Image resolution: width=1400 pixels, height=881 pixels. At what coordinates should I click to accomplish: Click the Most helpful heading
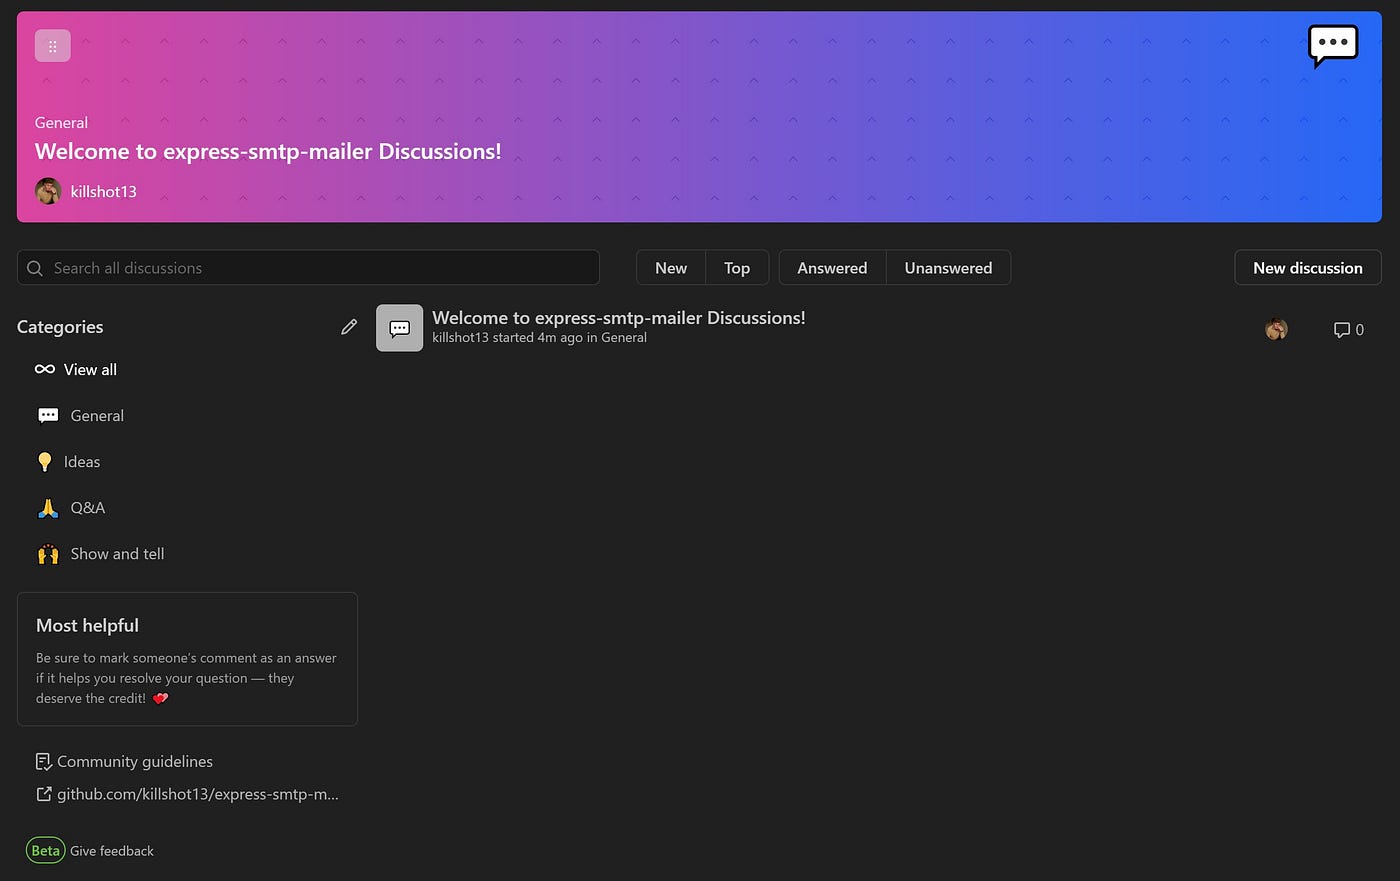87,625
